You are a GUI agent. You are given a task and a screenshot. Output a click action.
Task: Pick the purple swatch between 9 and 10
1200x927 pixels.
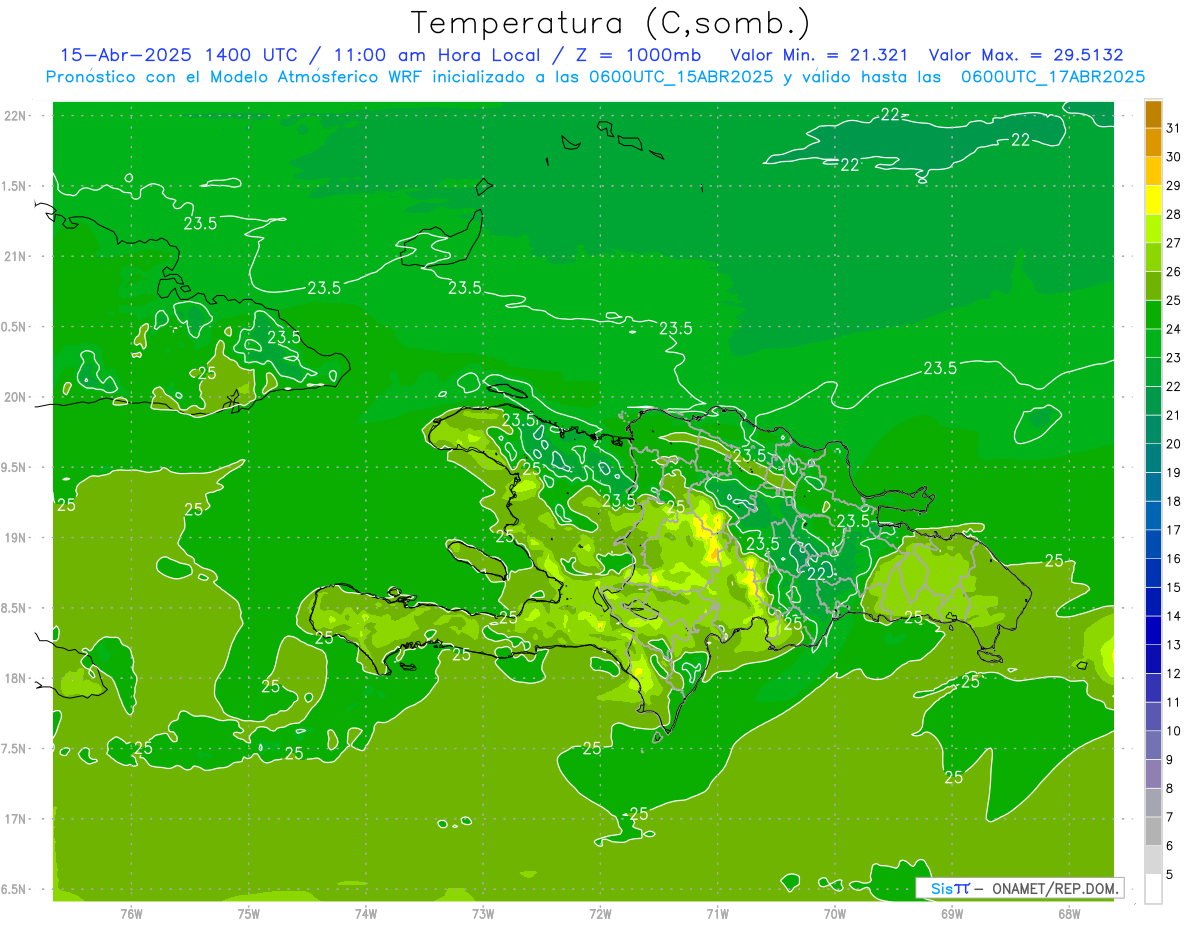(x=1153, y=746)
